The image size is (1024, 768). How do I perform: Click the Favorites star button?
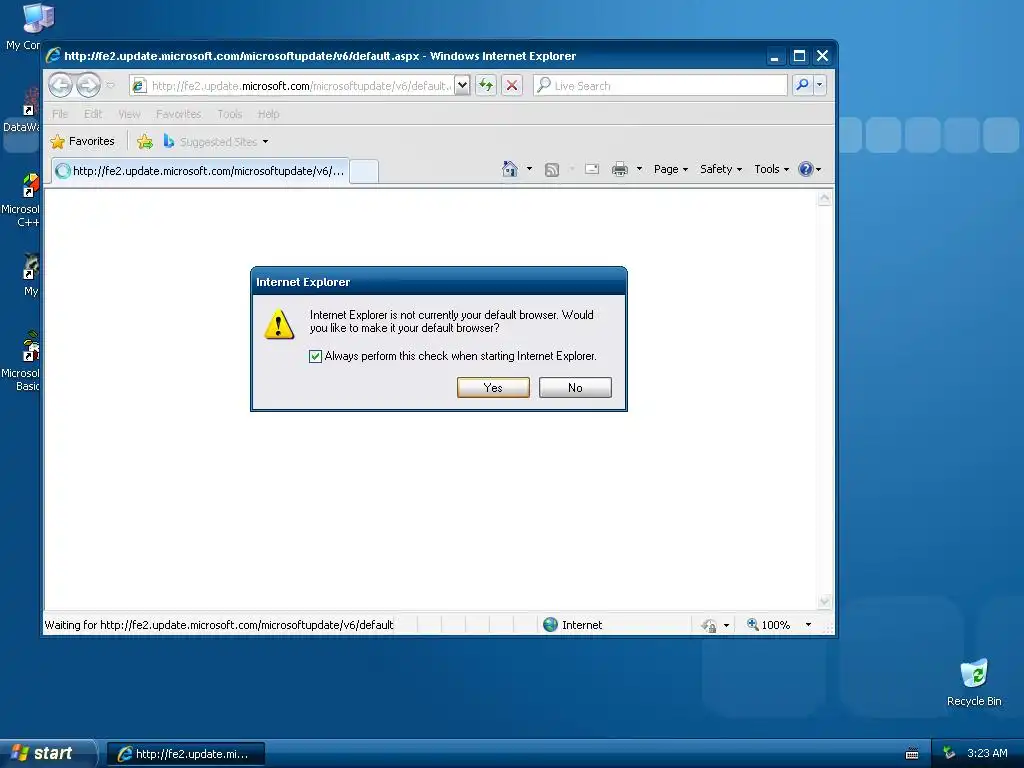pos(83,141)
